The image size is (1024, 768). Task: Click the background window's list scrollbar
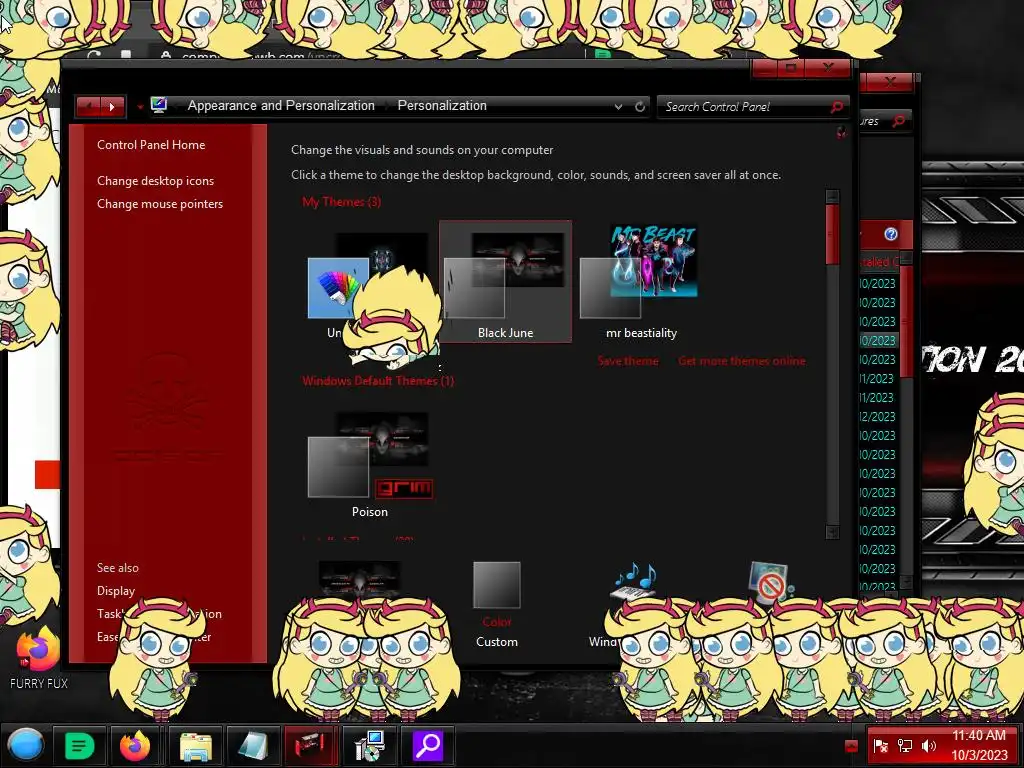906,320
